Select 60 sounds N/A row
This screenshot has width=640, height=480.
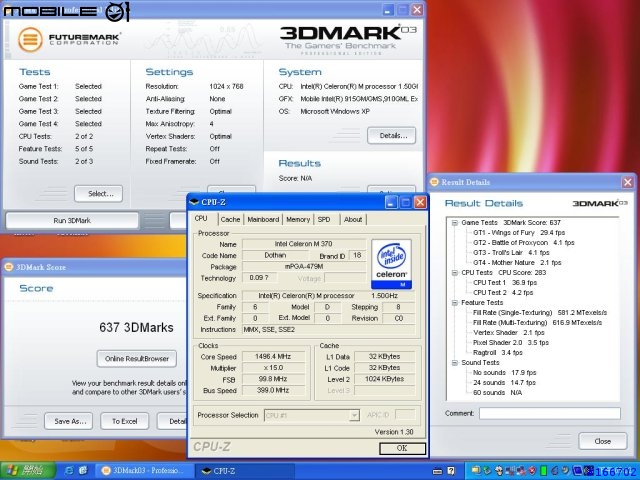497,393
